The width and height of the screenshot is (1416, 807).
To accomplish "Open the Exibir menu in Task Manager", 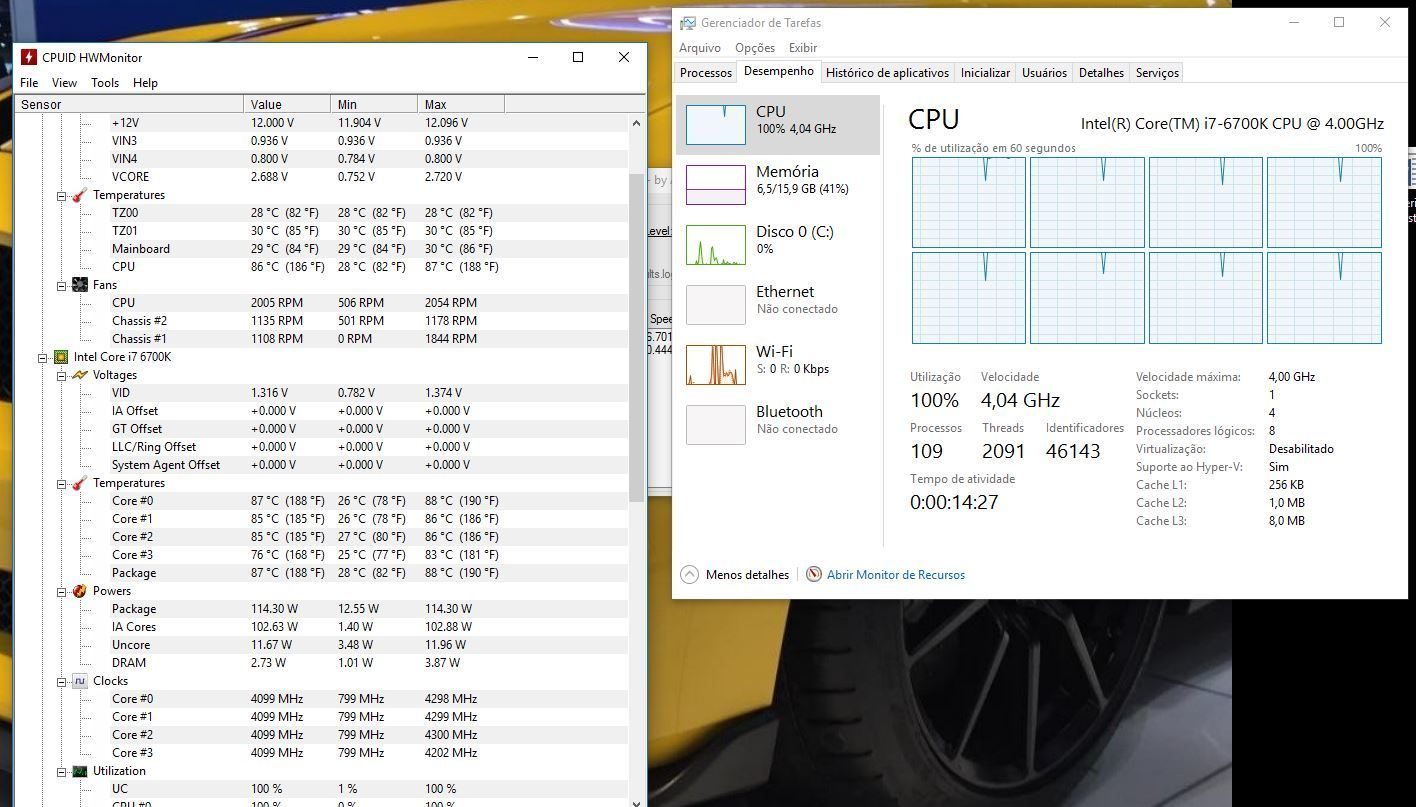I will click(803, 47).
